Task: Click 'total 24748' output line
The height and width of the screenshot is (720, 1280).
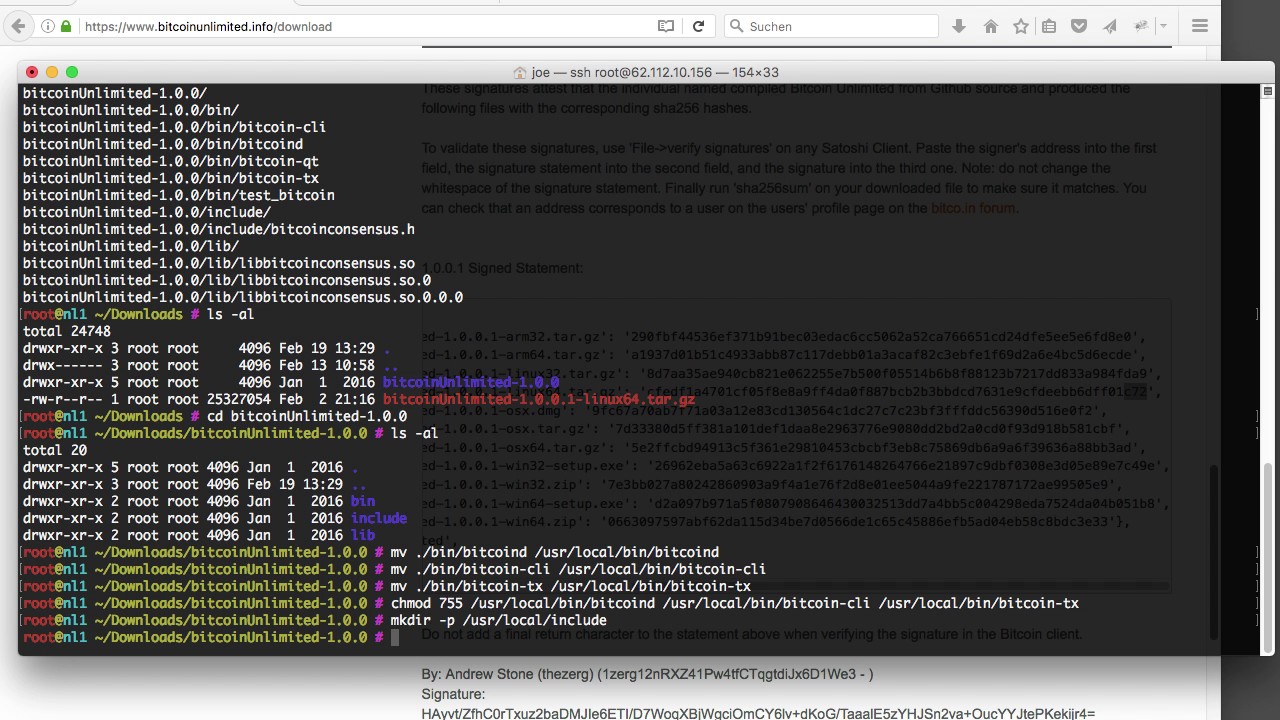Action: (x=67, y=332)
